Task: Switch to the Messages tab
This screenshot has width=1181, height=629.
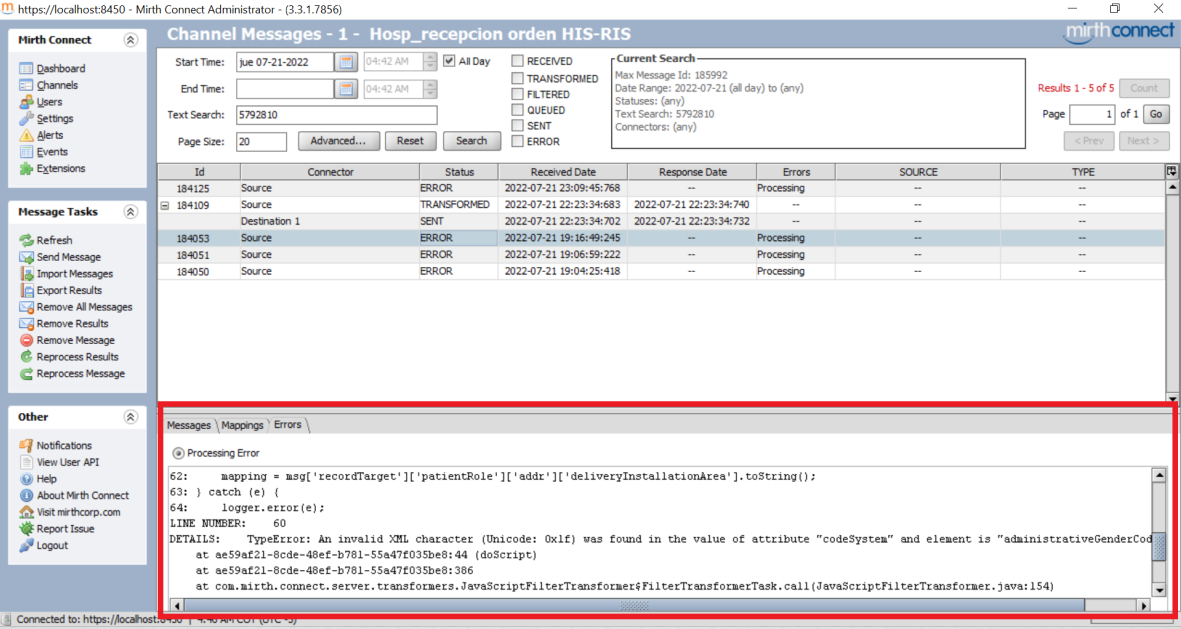Action: (189, 425)
